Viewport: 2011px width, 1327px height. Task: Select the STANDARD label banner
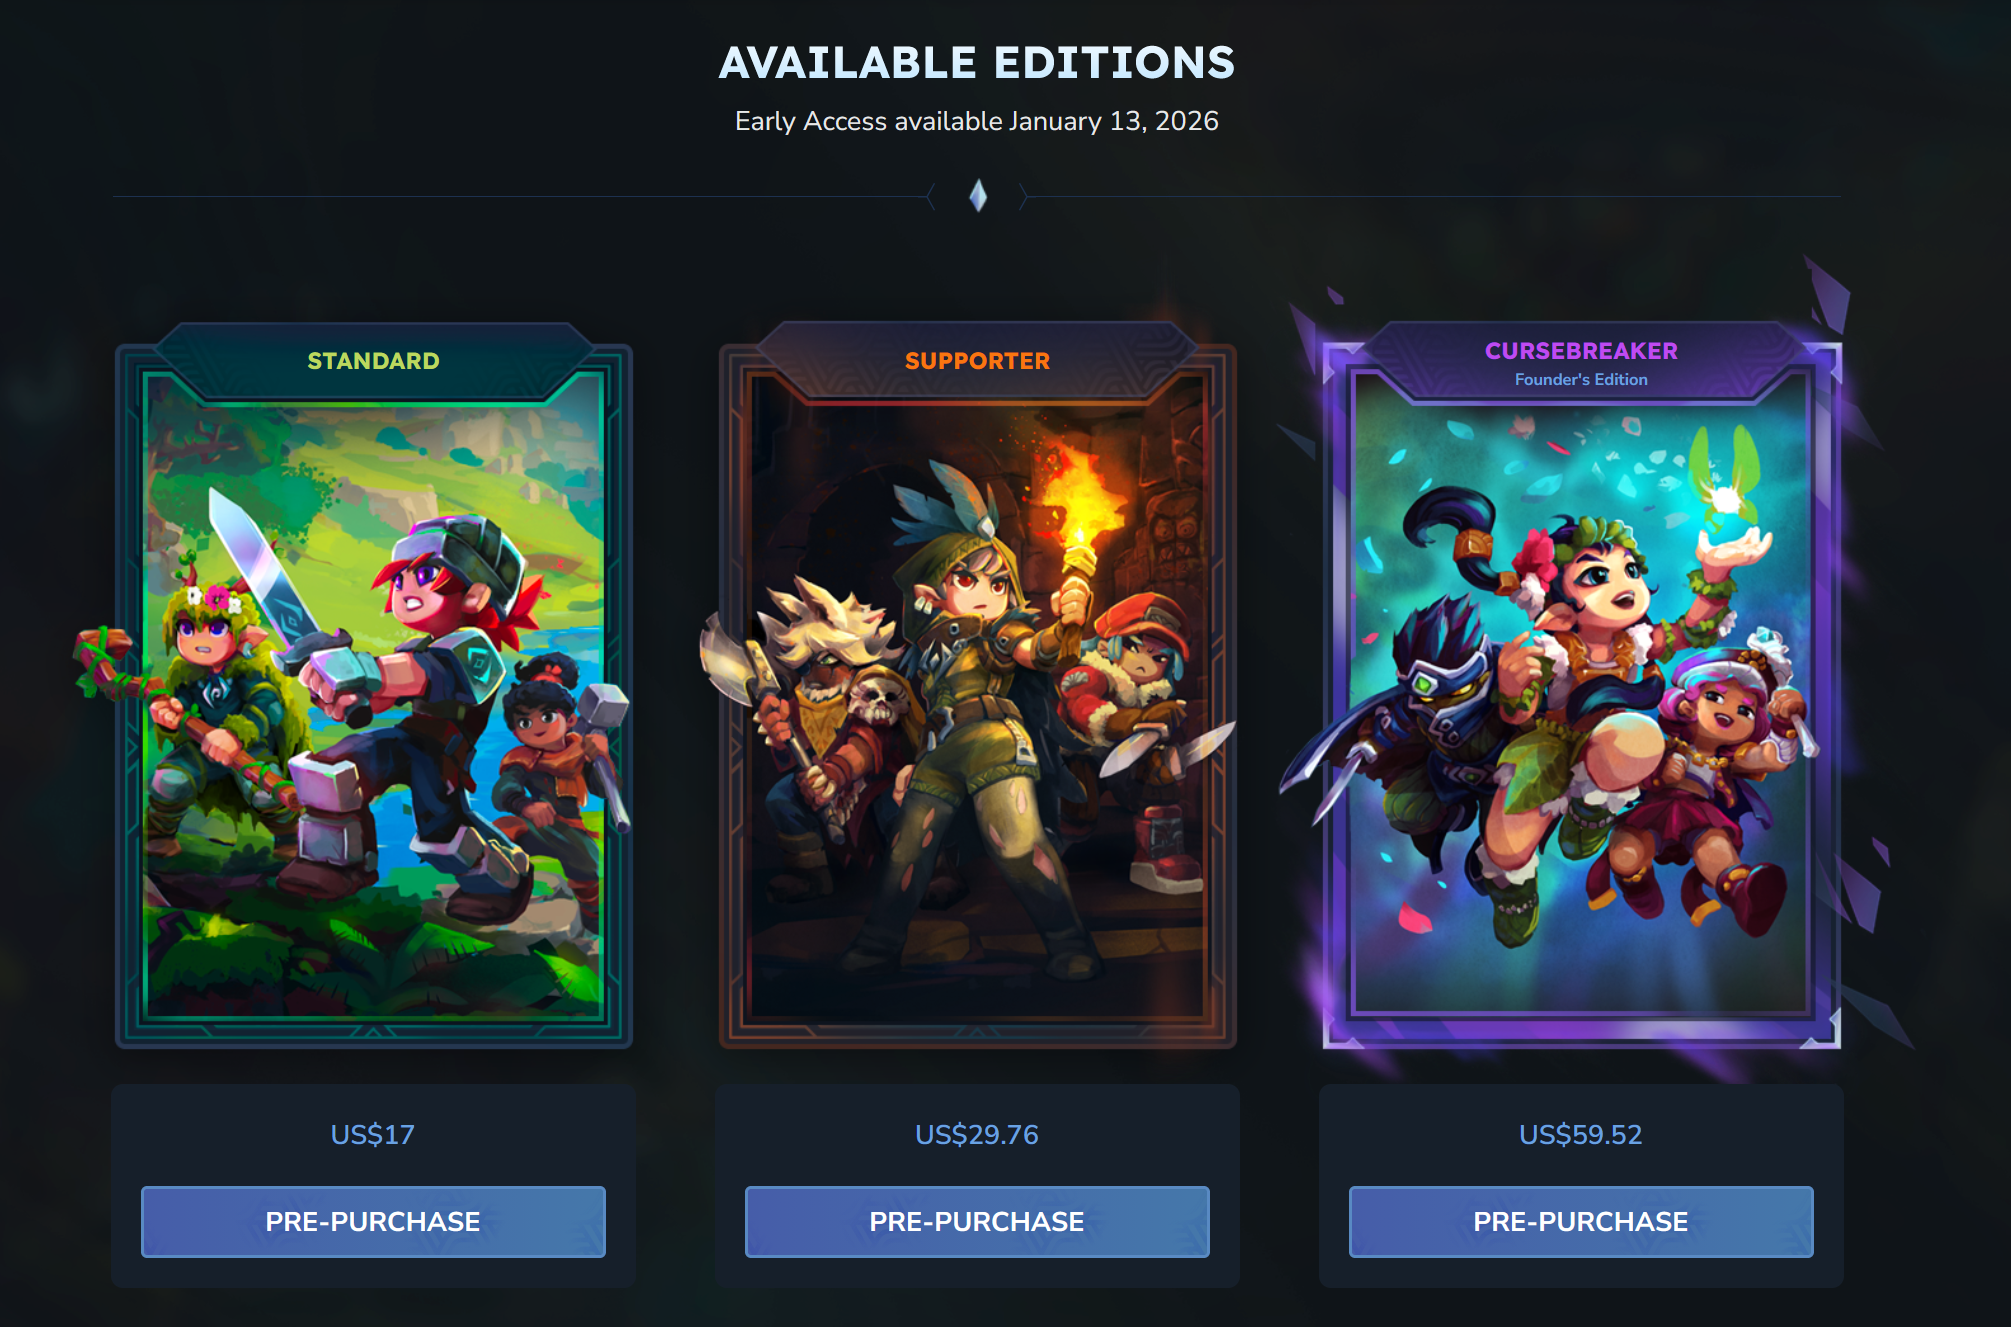click(x=373, y=361)
